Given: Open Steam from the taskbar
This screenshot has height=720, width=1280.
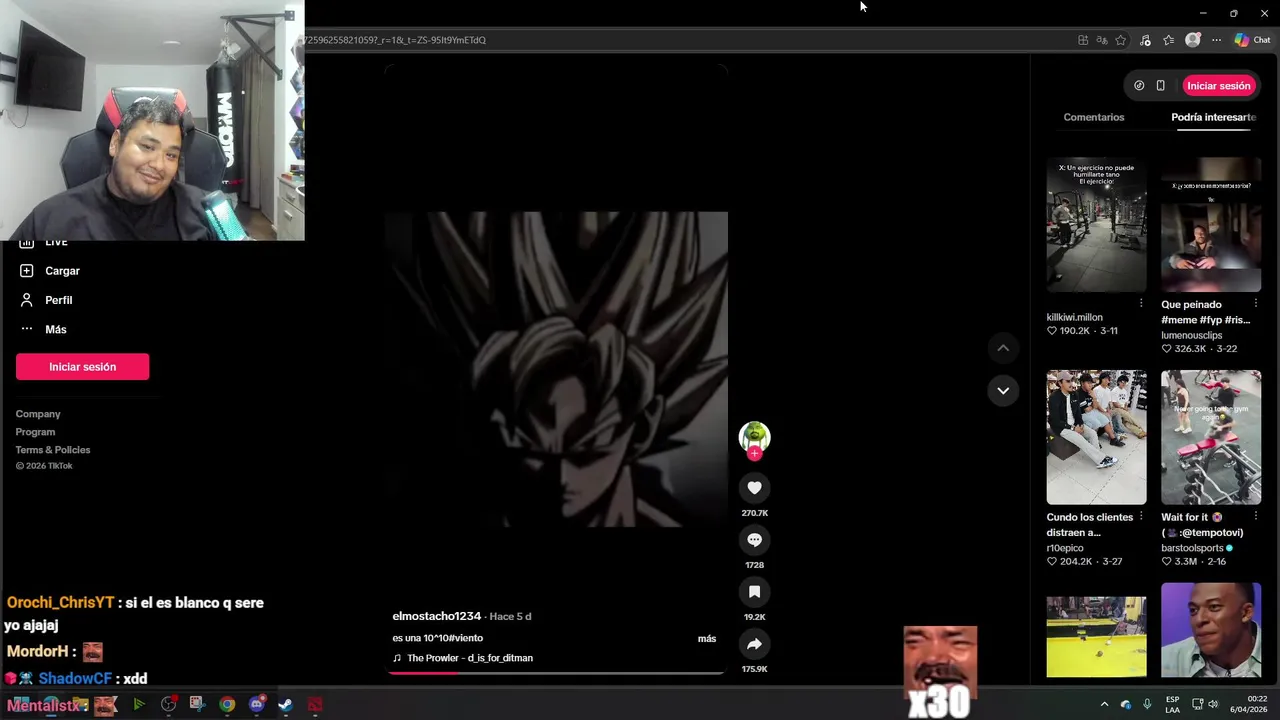Looking at the screenshot, I should tap(285, 704).
